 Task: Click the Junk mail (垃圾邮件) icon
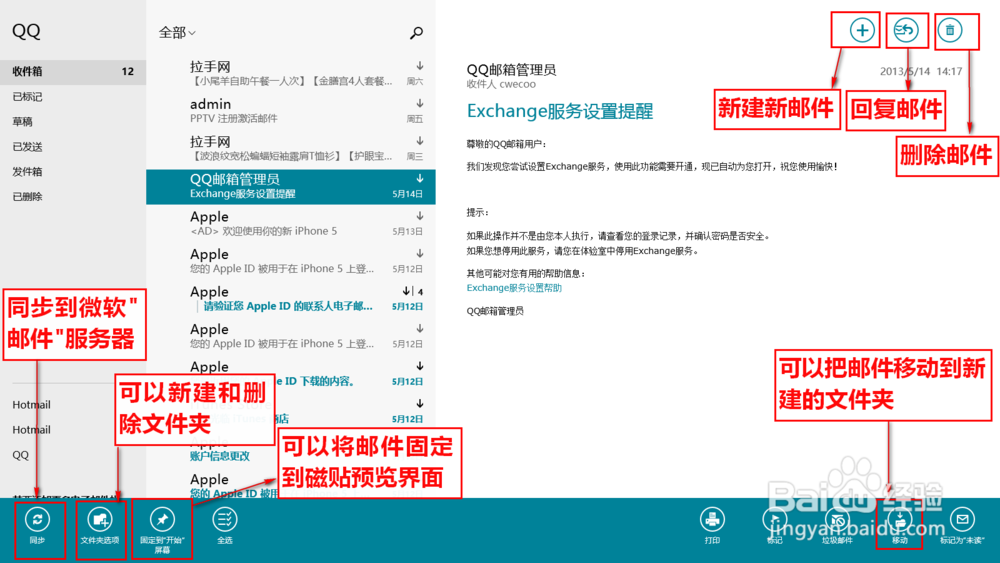coord(837,520)
